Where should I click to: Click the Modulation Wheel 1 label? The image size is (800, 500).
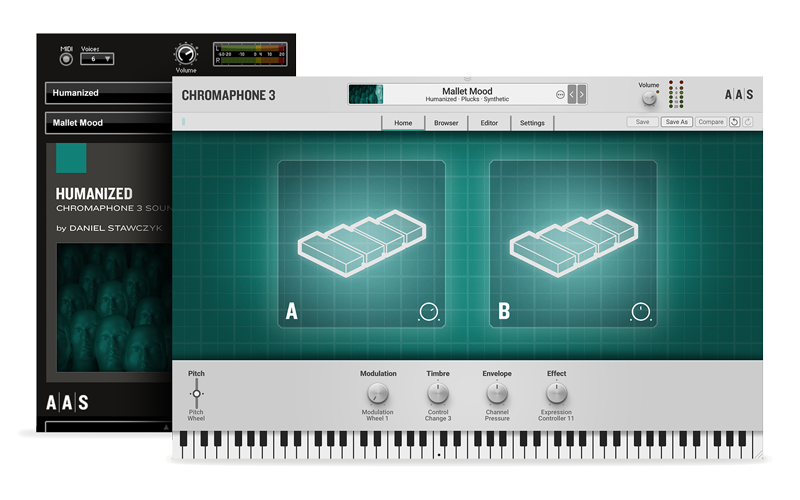point(378,415)
